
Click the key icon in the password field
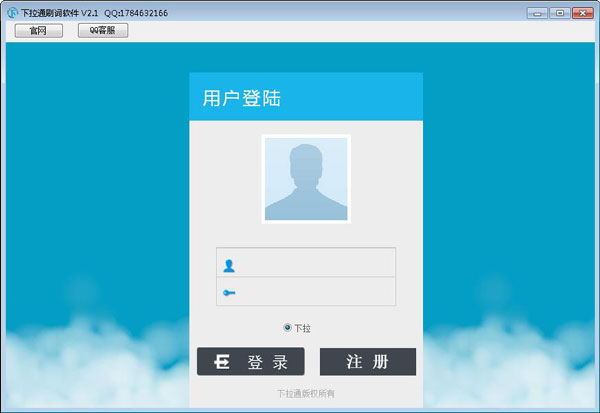[x=229, y=293]
